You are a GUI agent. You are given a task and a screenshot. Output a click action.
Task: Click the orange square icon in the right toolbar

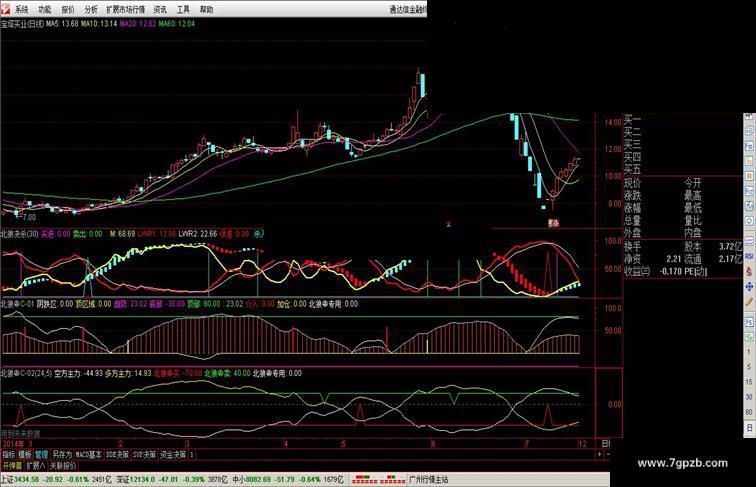coord(749,175)
